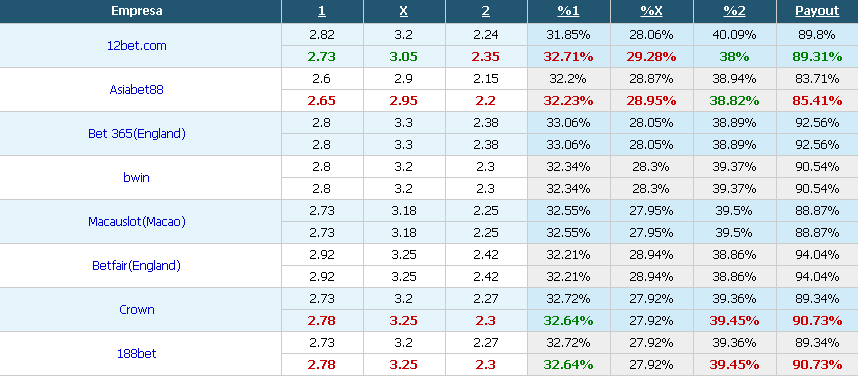Select the Macauslot(Macao) link

click(137, 222)
